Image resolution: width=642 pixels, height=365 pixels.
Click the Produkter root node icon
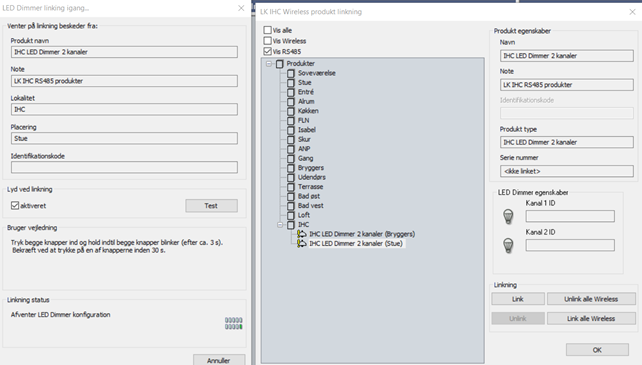point(280,64)
